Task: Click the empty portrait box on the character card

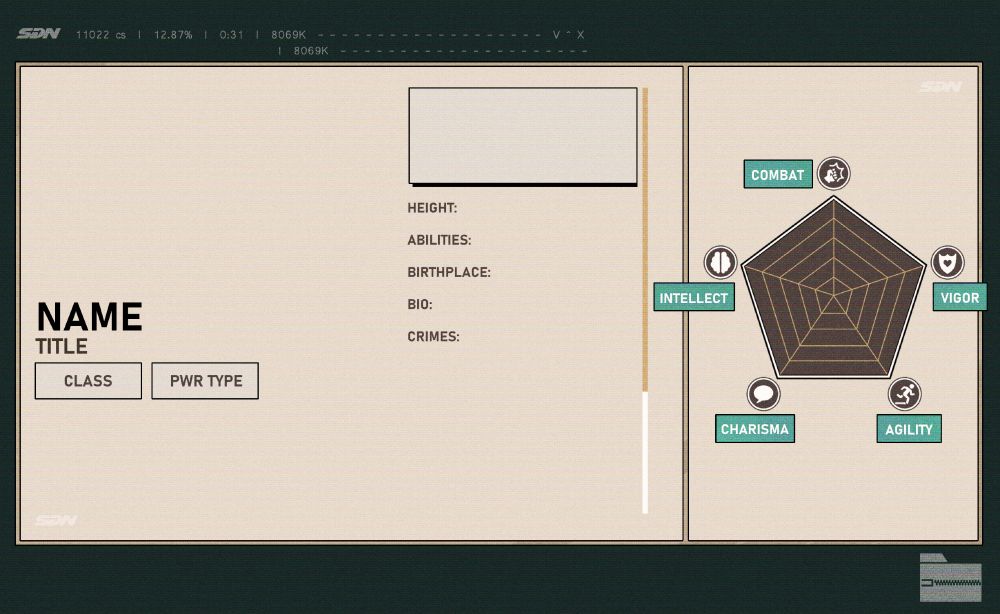Action: pyautogui.click(x=522, y=136)
